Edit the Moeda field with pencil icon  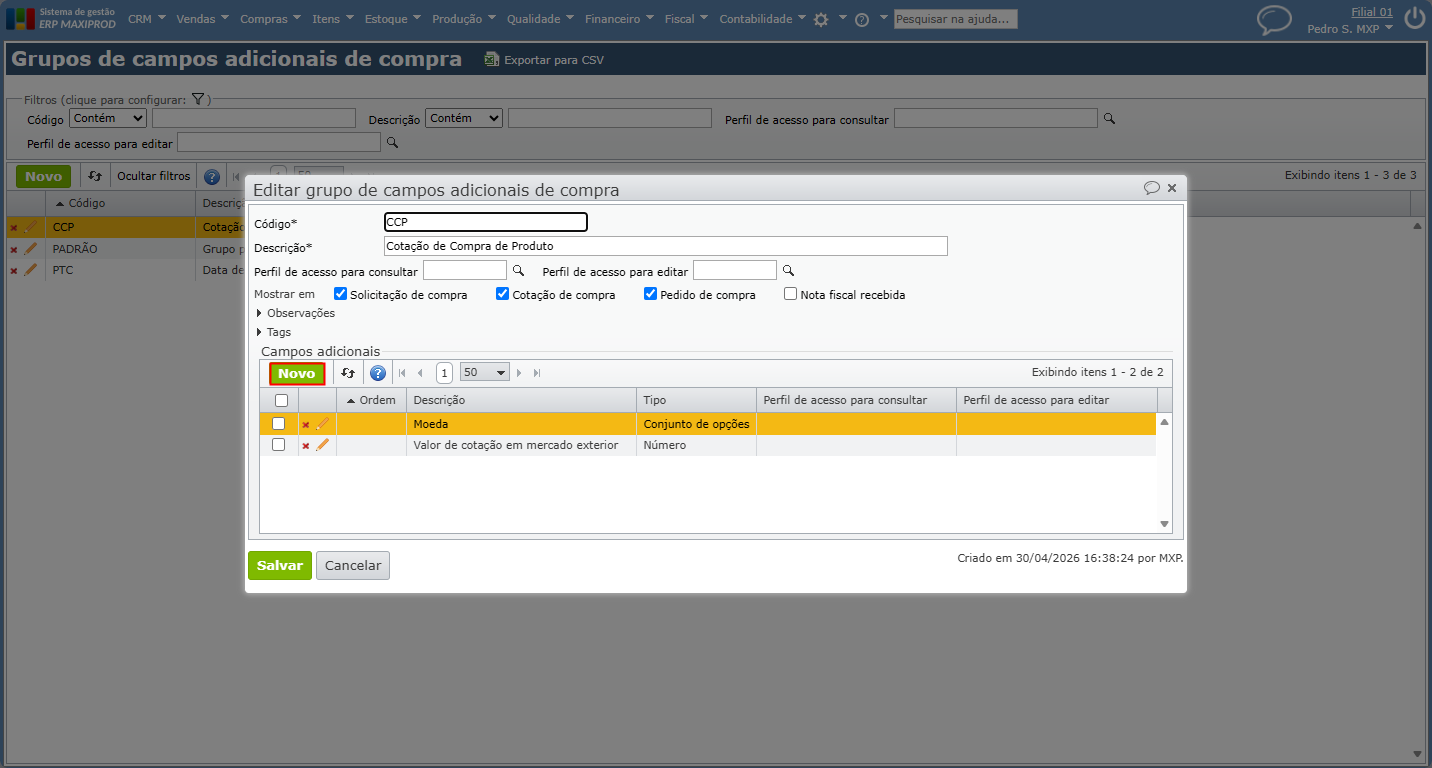click(322, 424)
